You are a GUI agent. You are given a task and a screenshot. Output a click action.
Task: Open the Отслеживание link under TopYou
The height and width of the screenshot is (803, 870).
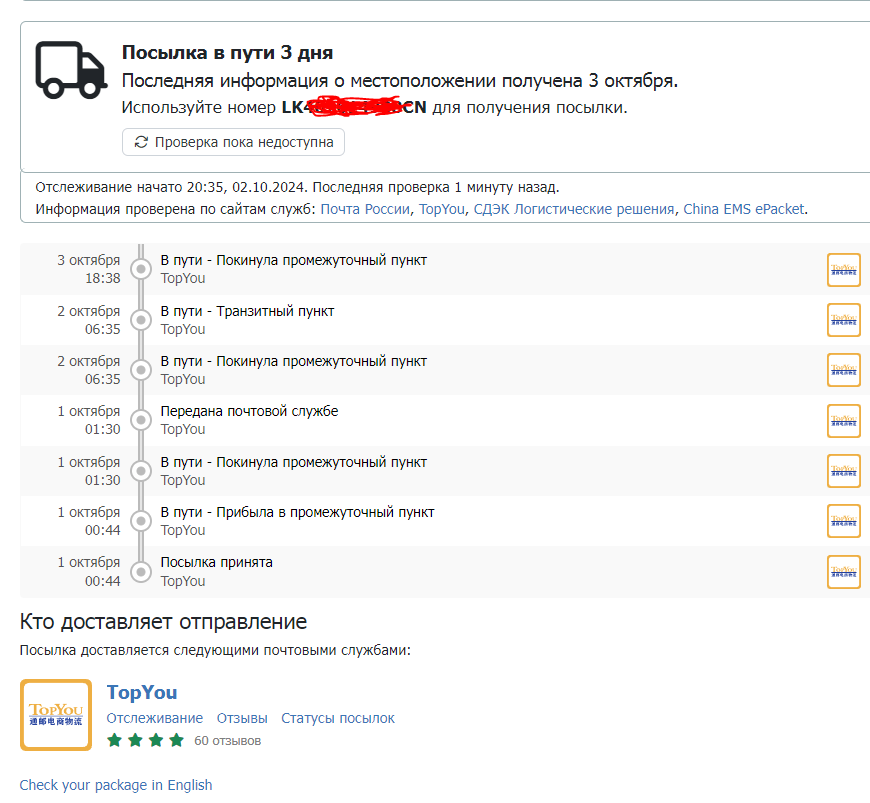click(x=155, y=718)
